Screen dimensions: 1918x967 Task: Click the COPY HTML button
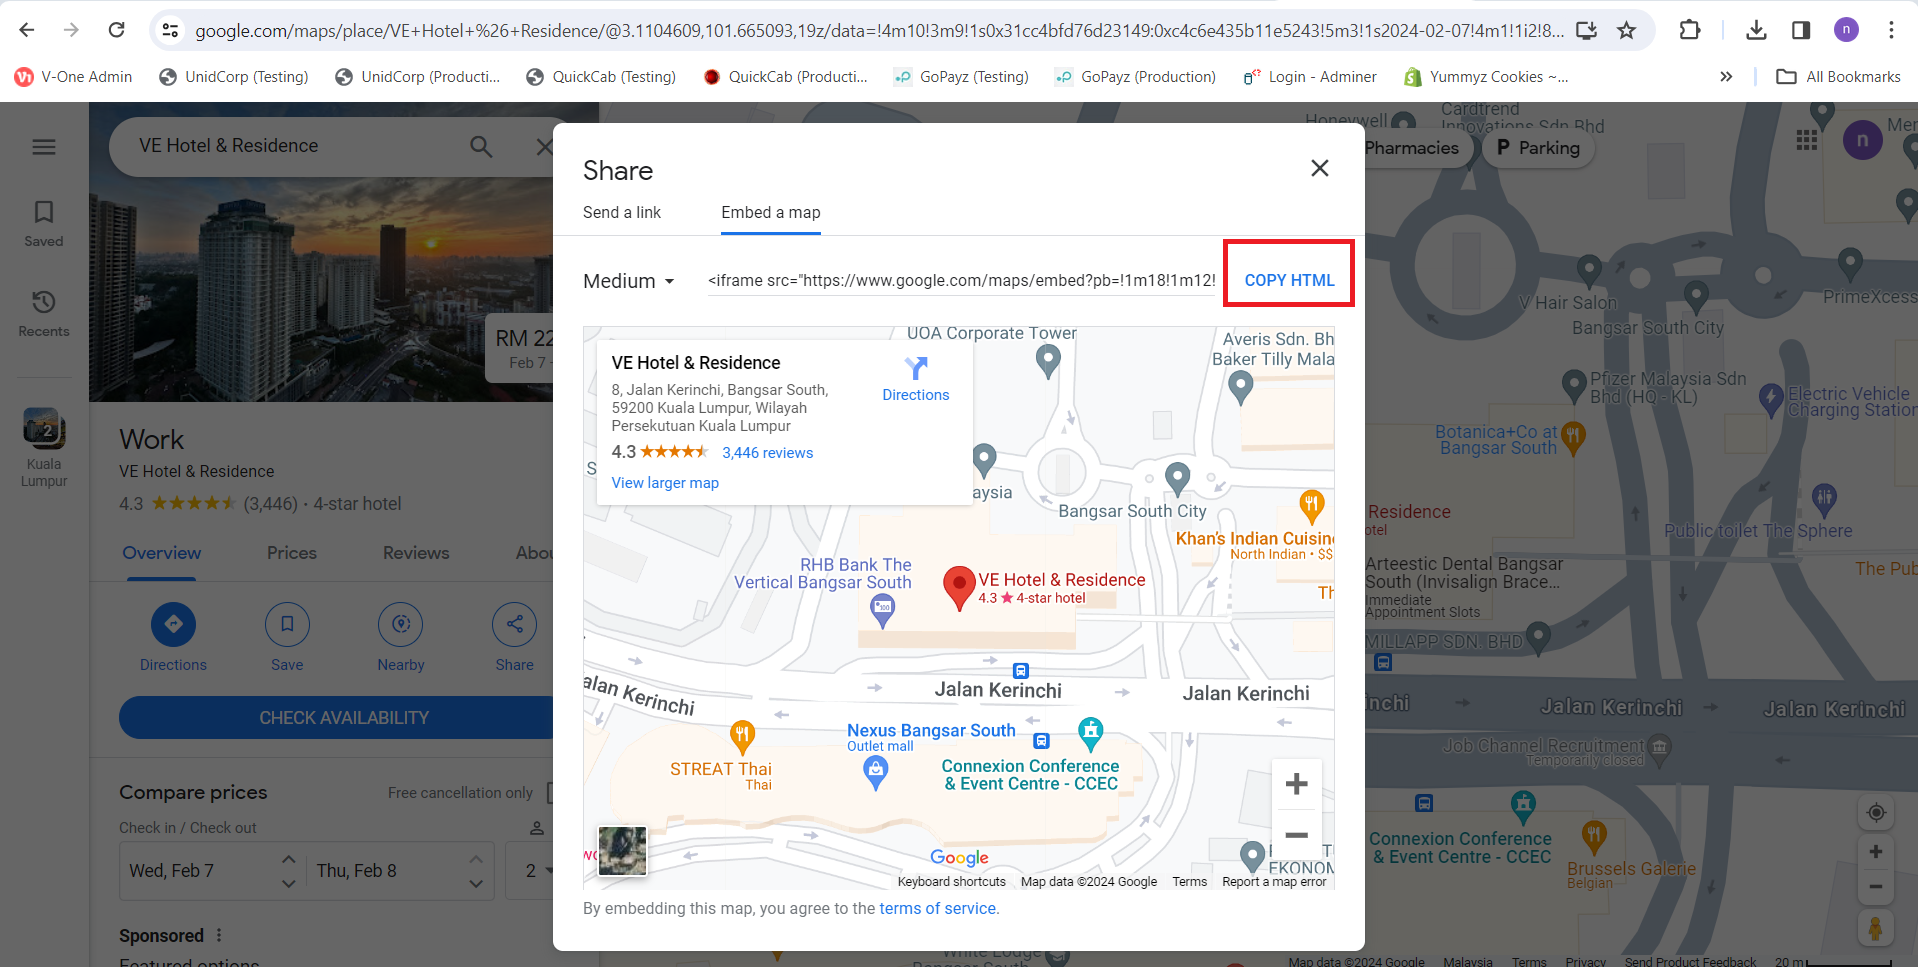point(1289,280)
